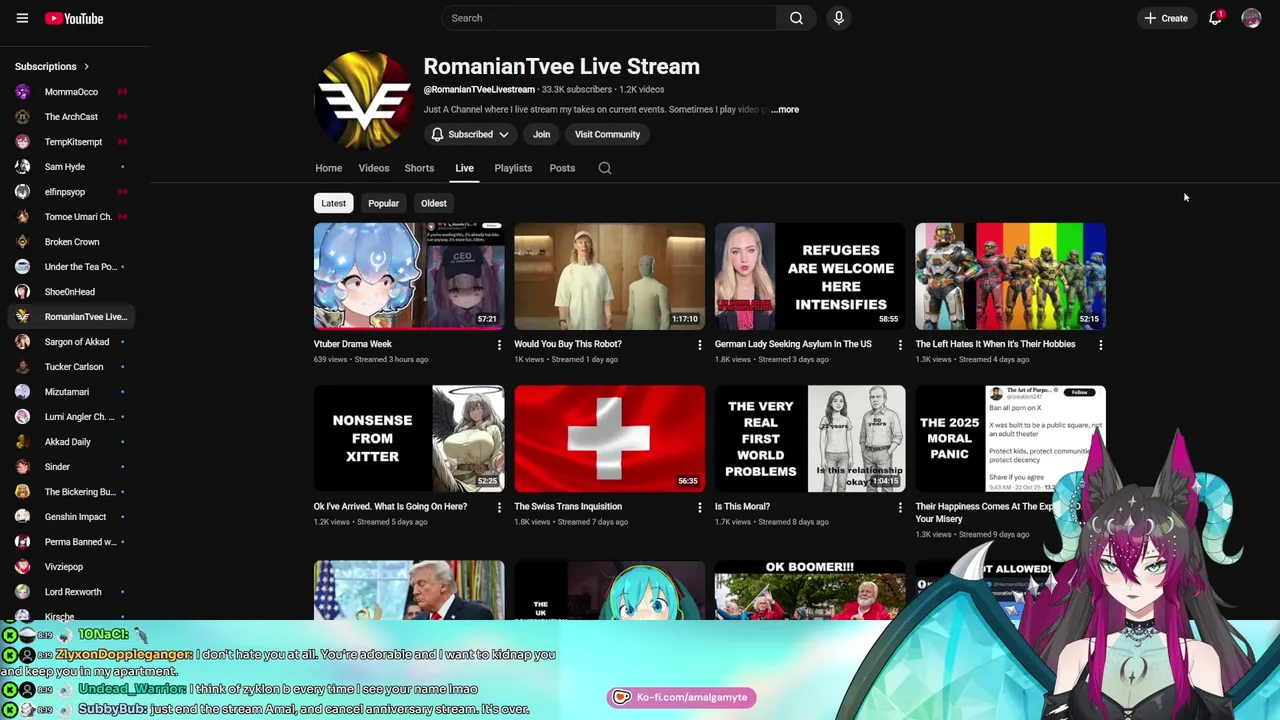The height and width of the screenshot is (720, 1280).
Task: Open options for Ok I've Arrived video
Action: pyautogui.click(x=499, y=507)
